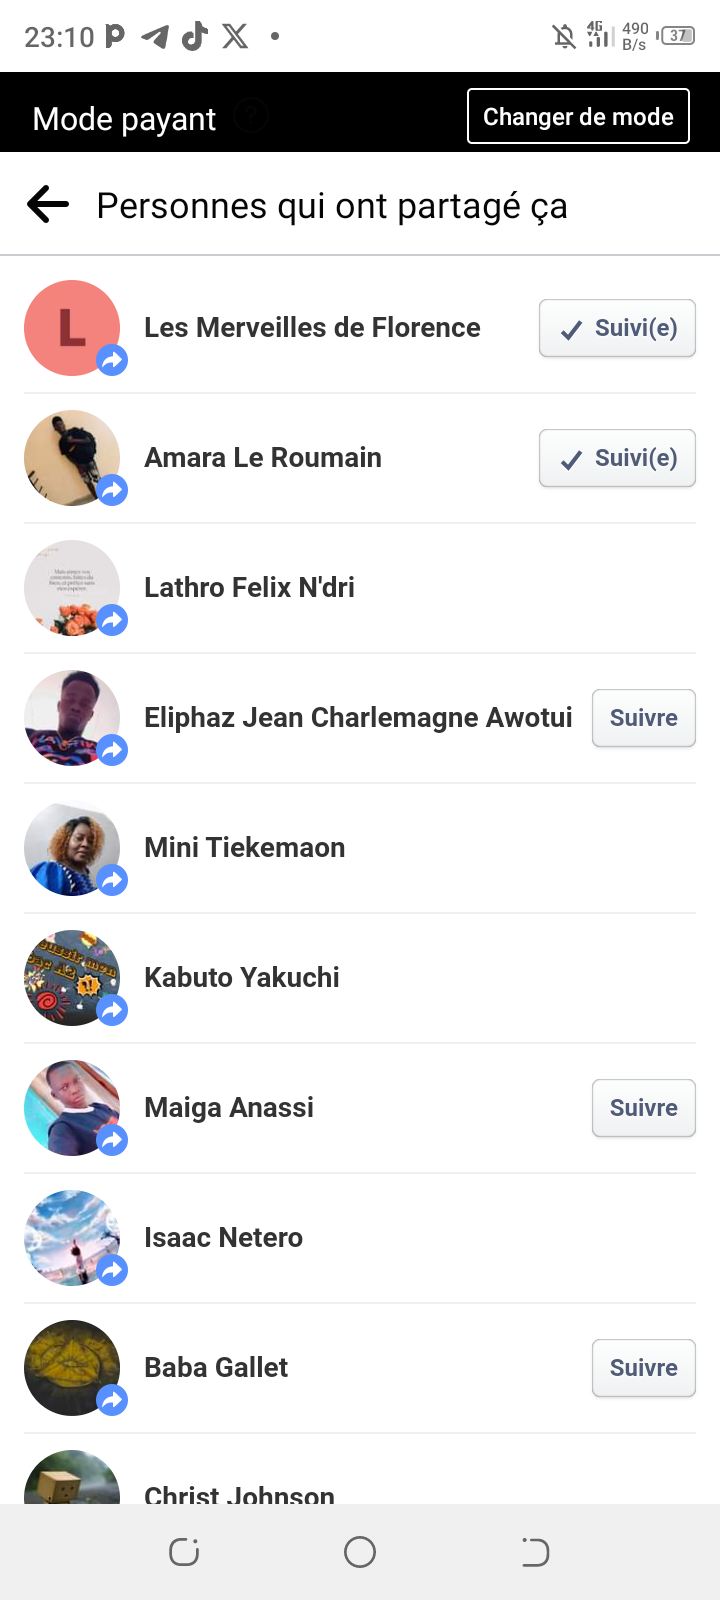Tap the help icon beside Mode payant
Viewport: 720px width, 1600px height.
[251, 117]
